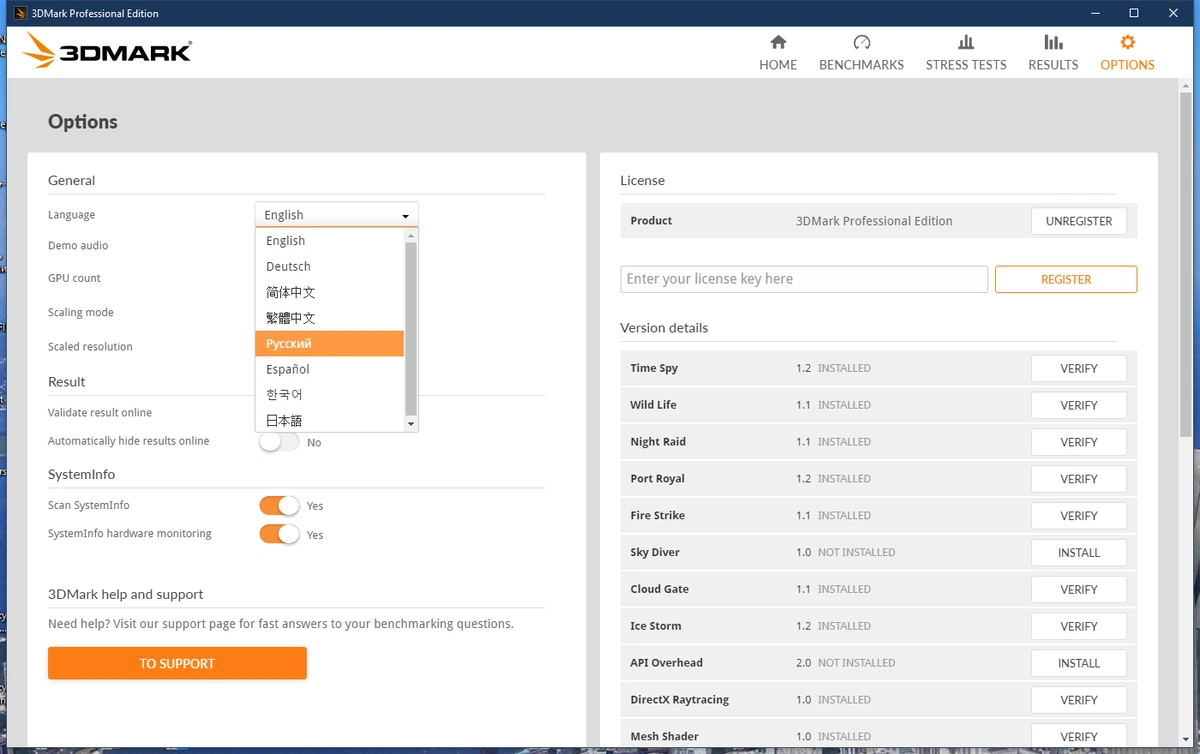Click the language list up scroll arrow
1200x754 pixels.
tap(410, 236)
